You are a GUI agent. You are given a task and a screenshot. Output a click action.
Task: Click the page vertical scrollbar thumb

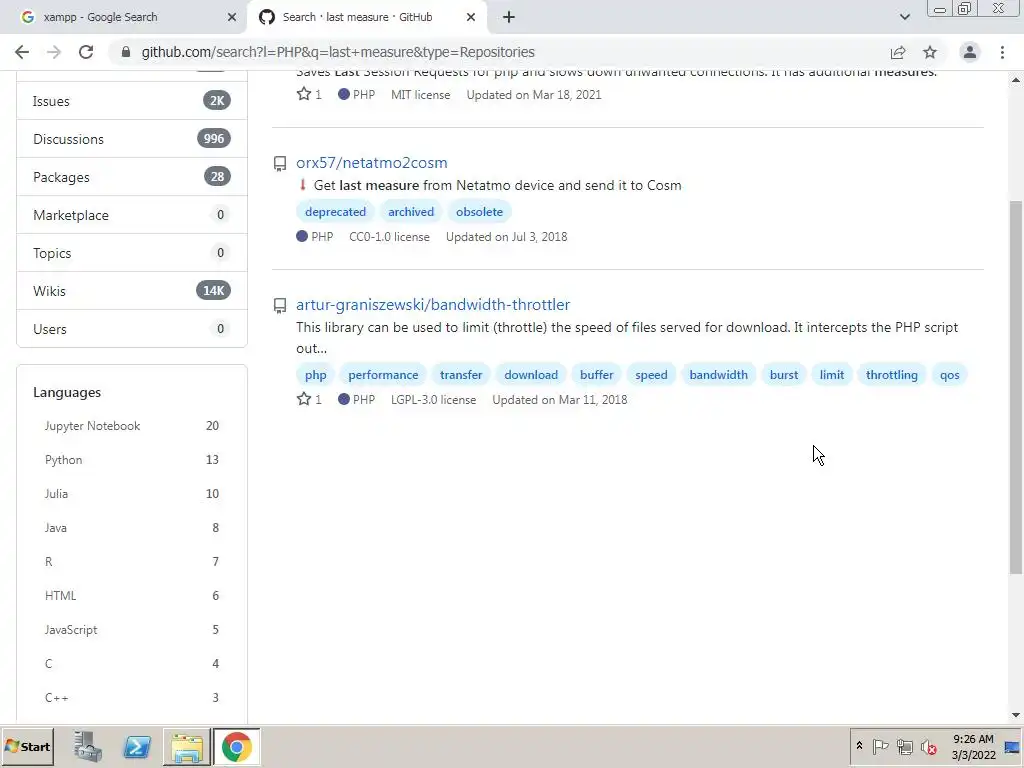click(1016, 387)
